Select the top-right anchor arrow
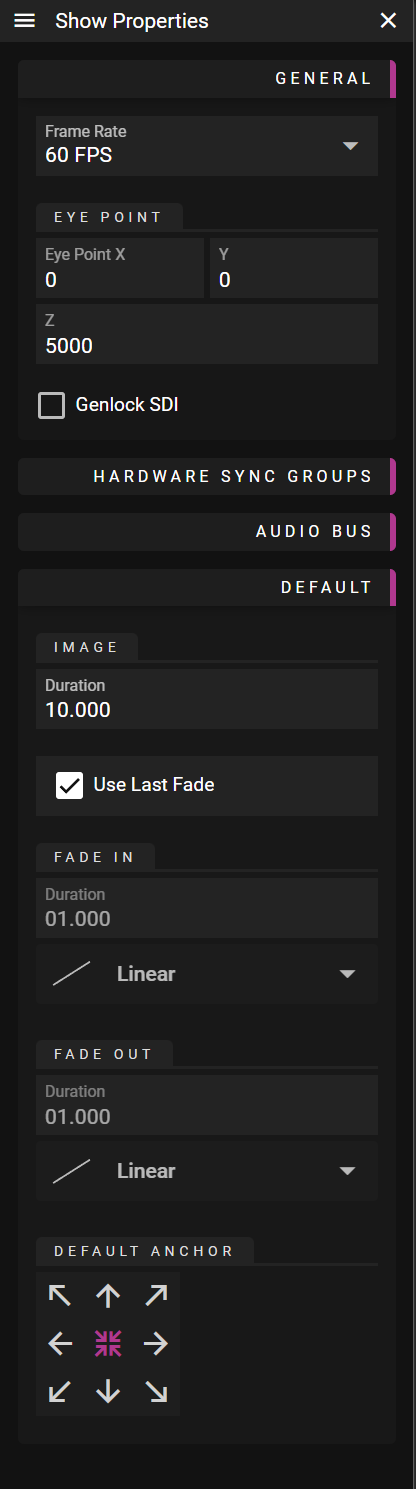 [156, 1296]
